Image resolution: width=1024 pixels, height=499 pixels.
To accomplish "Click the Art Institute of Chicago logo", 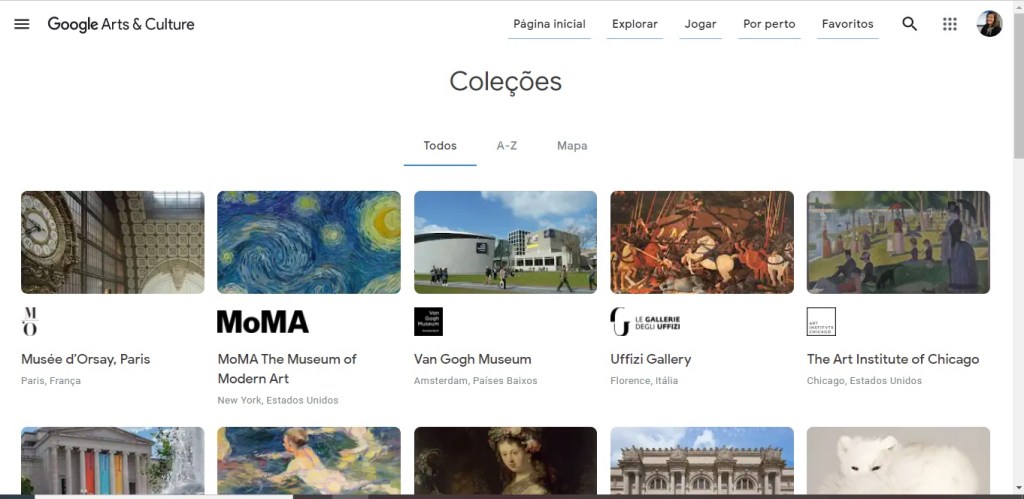I will pos(821,321).
